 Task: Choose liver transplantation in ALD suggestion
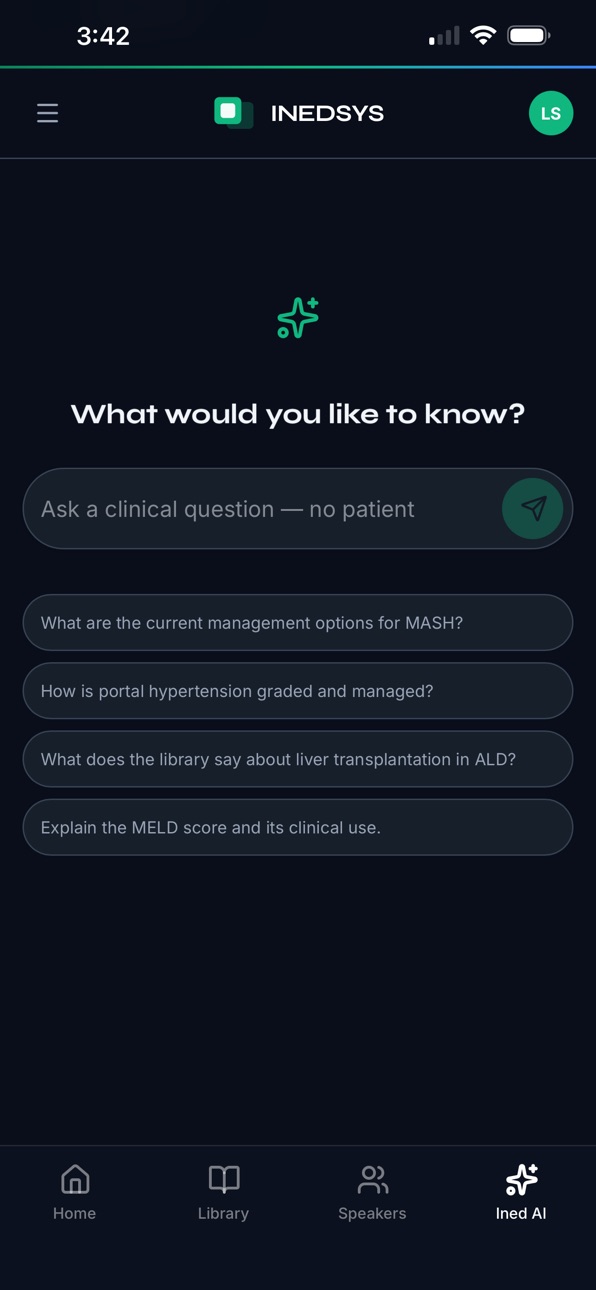298,759
